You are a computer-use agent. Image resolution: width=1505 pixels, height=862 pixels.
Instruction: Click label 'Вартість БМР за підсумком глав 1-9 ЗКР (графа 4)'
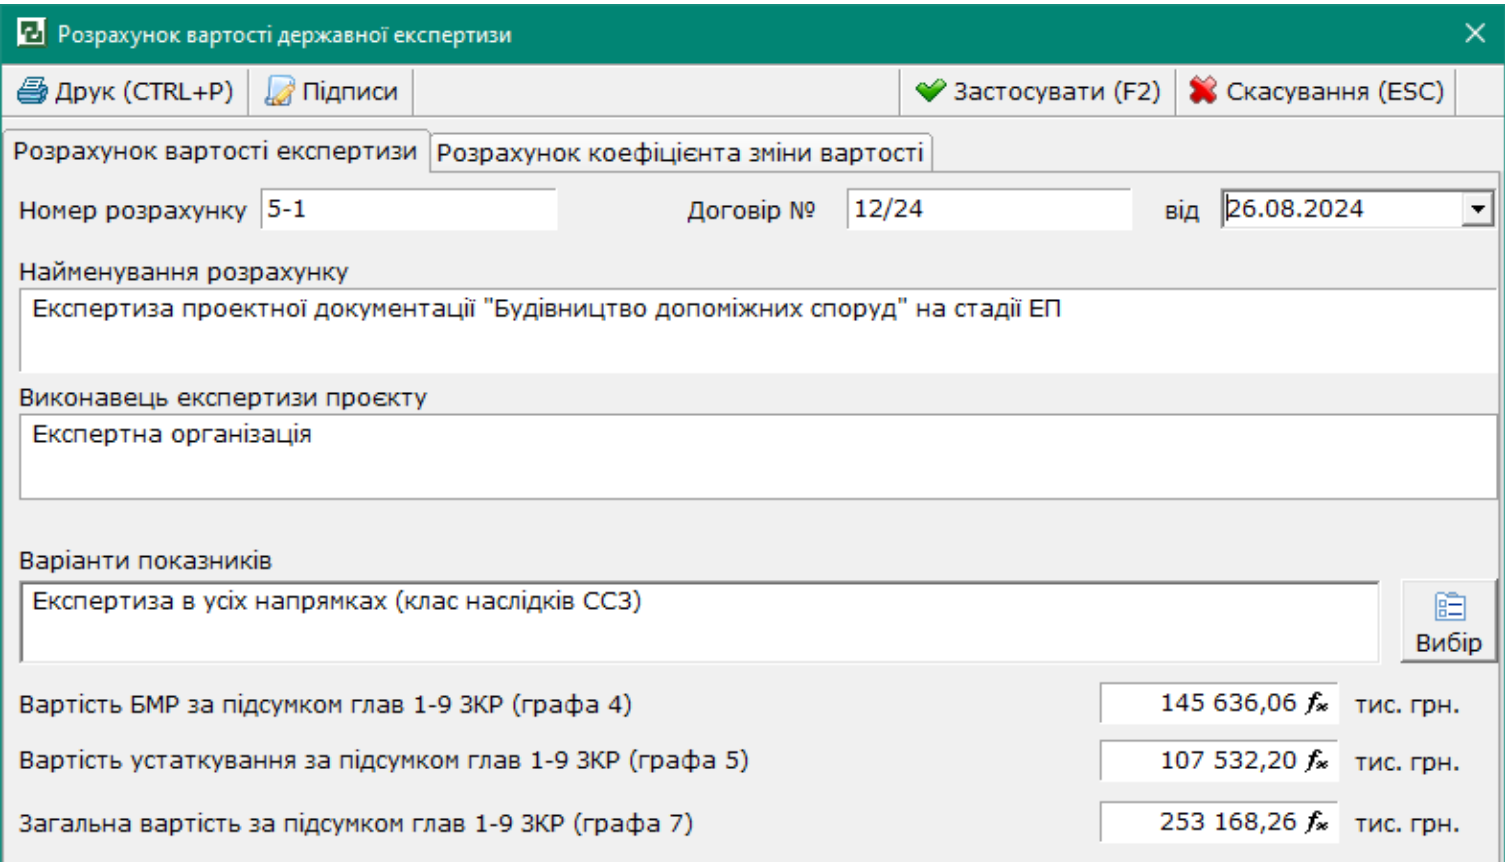click(325, 705)
